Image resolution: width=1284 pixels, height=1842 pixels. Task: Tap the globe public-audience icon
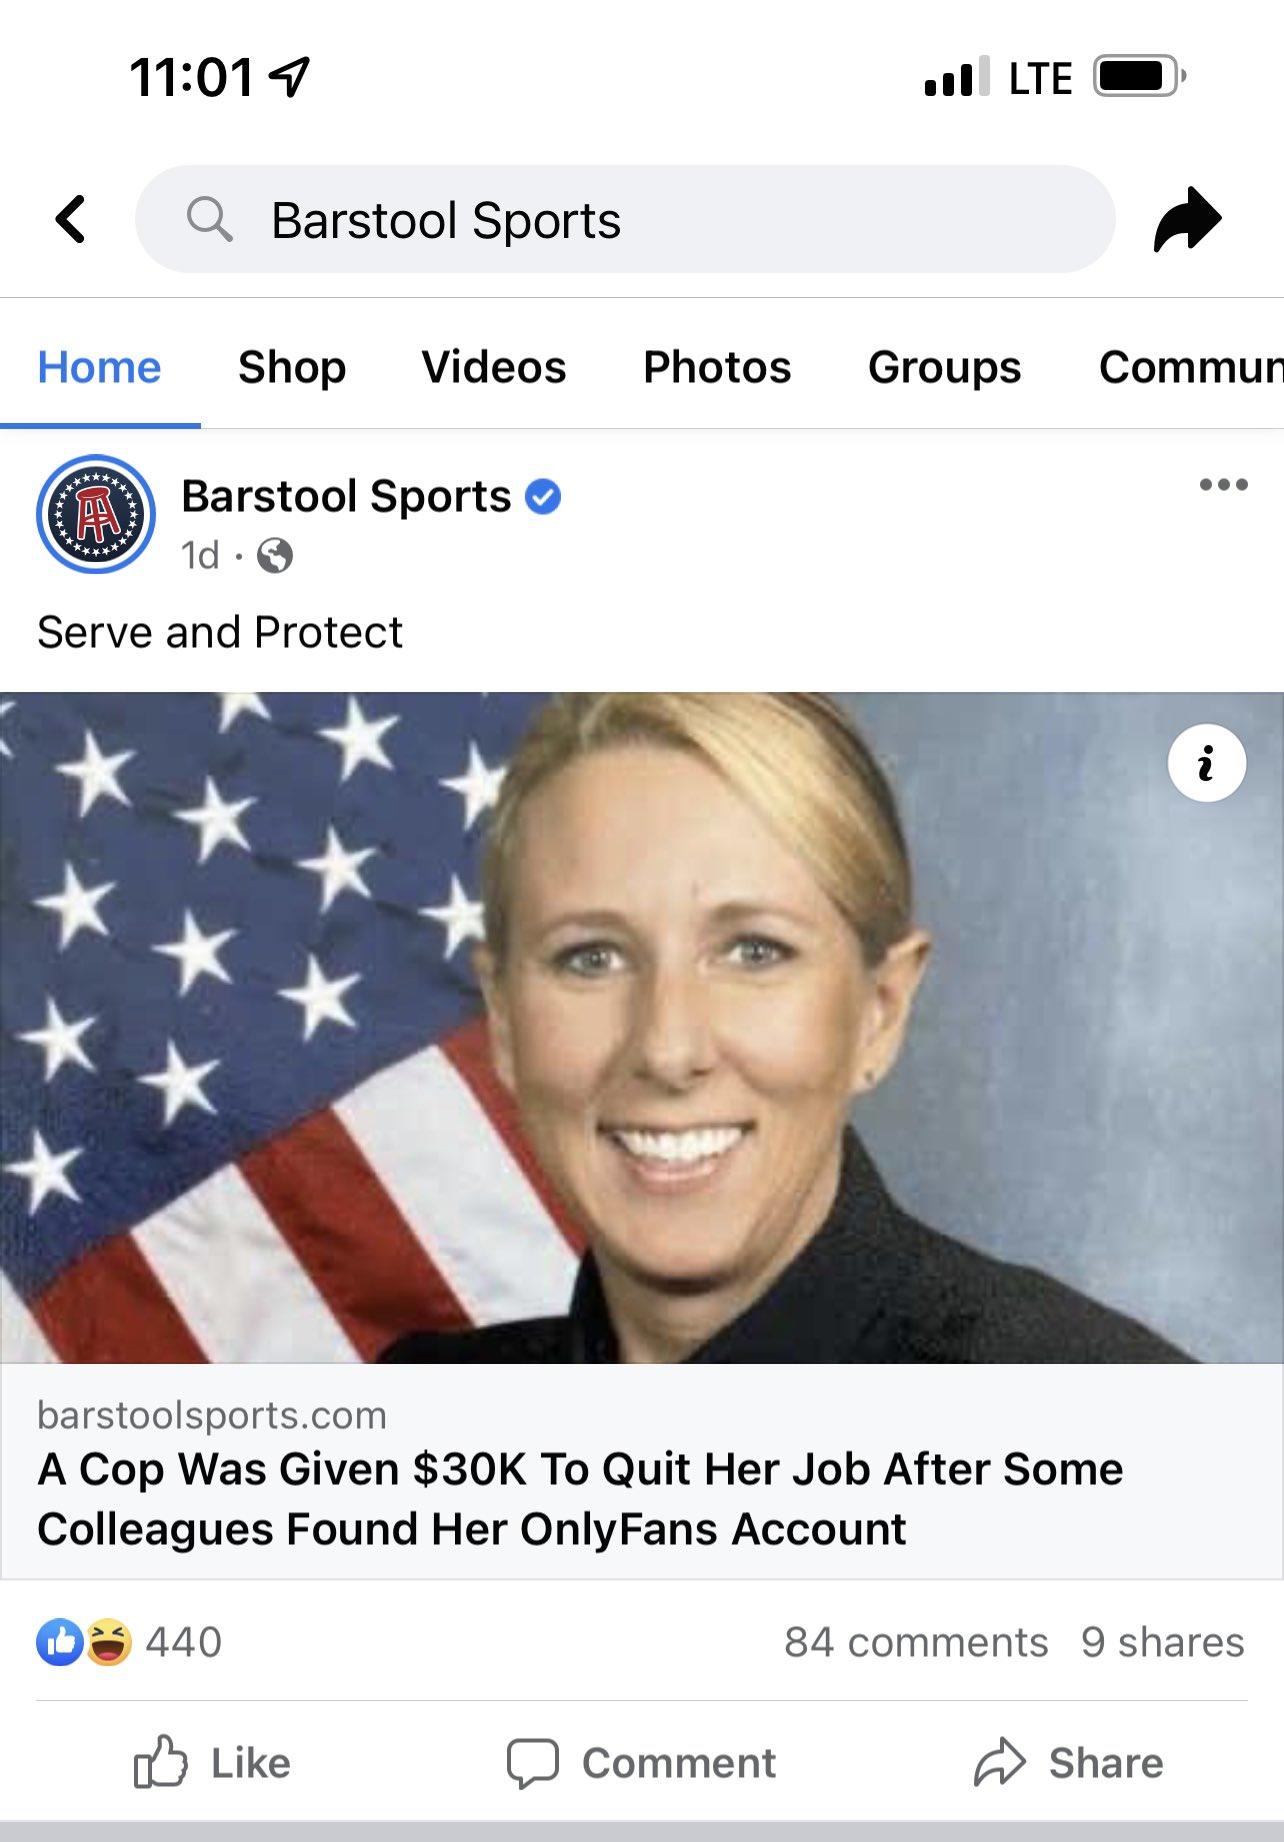coord(275,555)
